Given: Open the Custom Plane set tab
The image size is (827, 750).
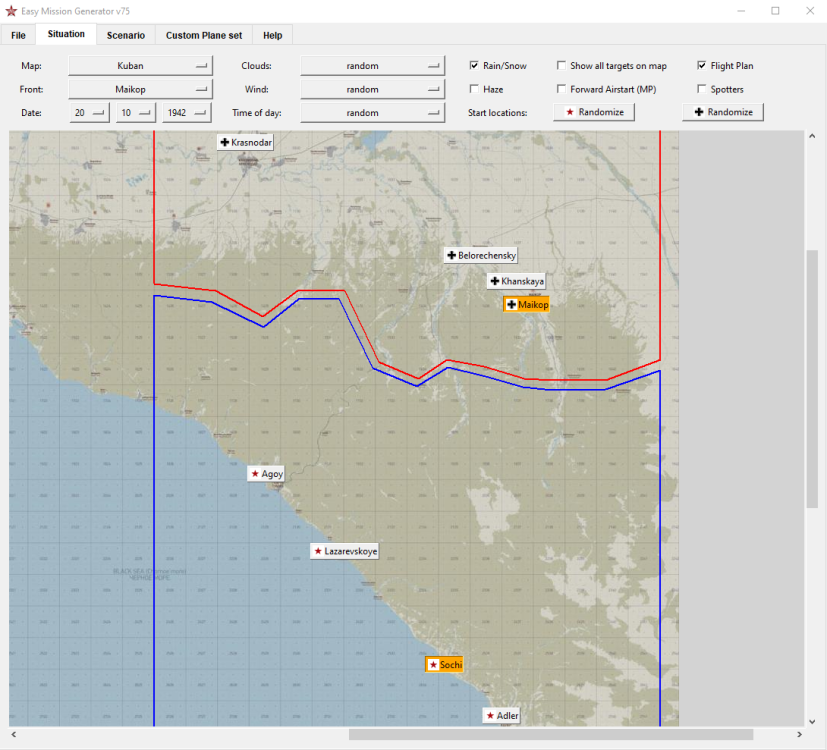Looking at the screenshot, I should pyautogui.click(x=204, y=35).
